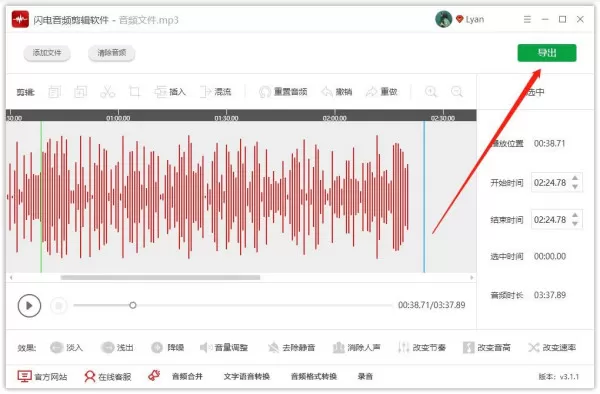This screenshot has height=394, width=600.
Task: Select the crop tool icon
Action: pos(134,92)
